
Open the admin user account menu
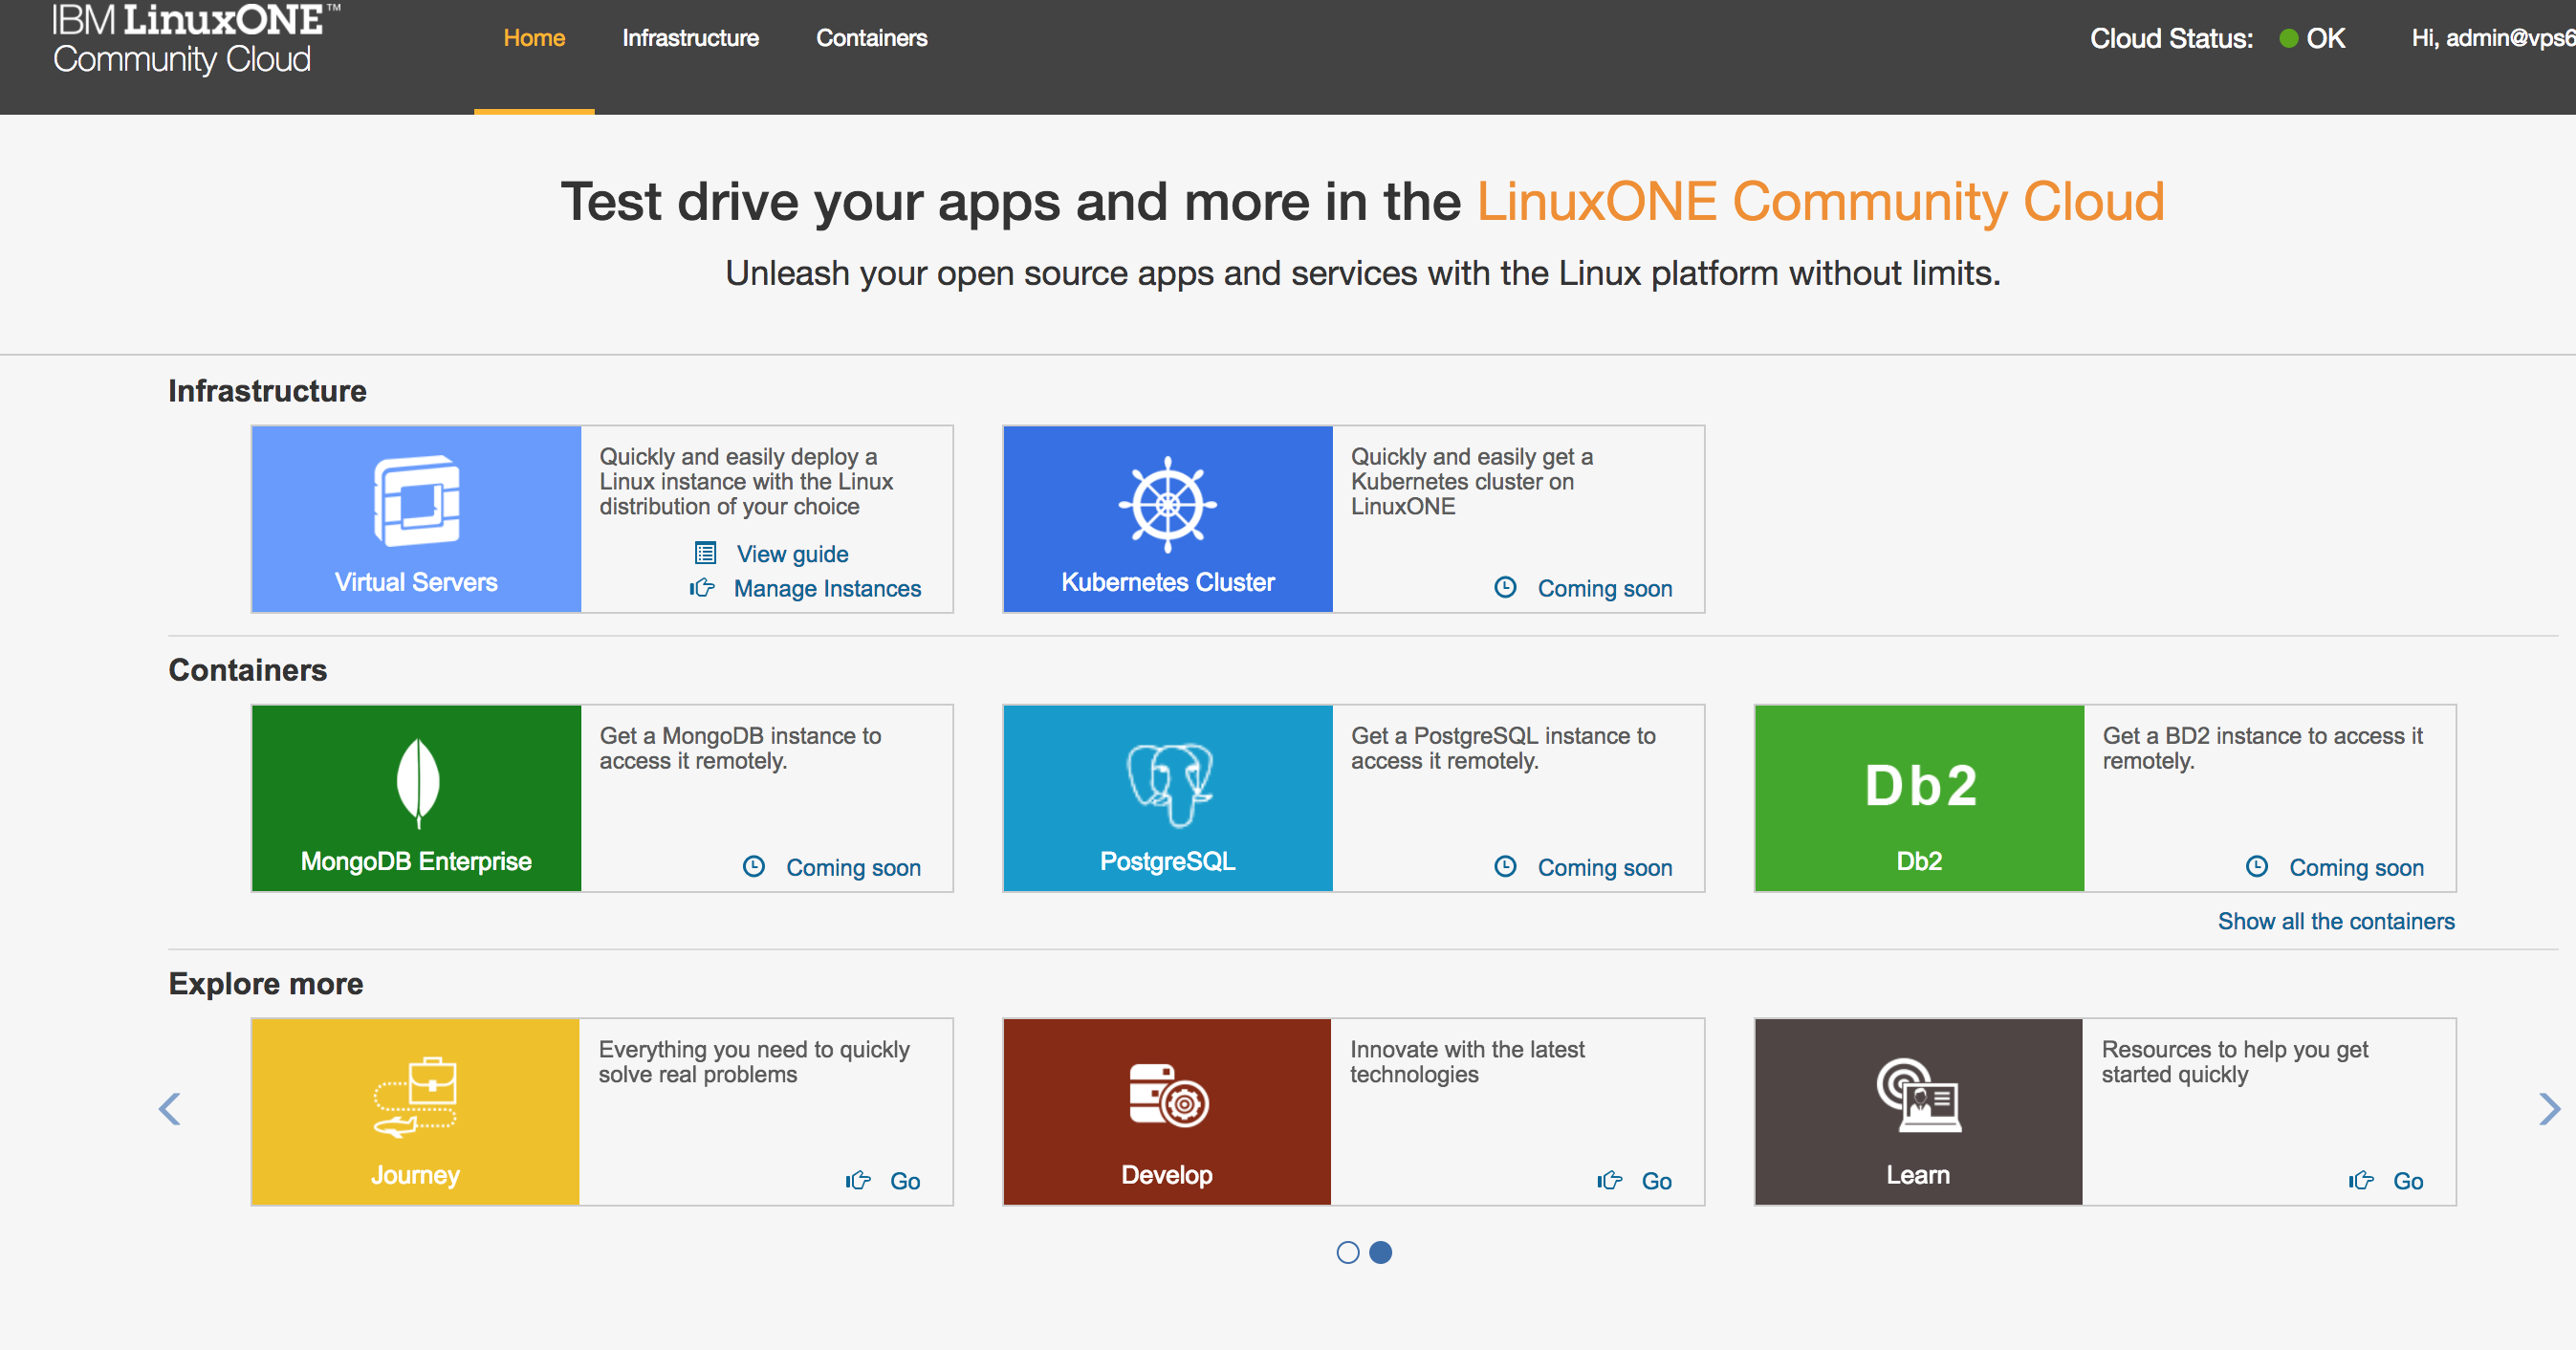[x=2492, y=38]
